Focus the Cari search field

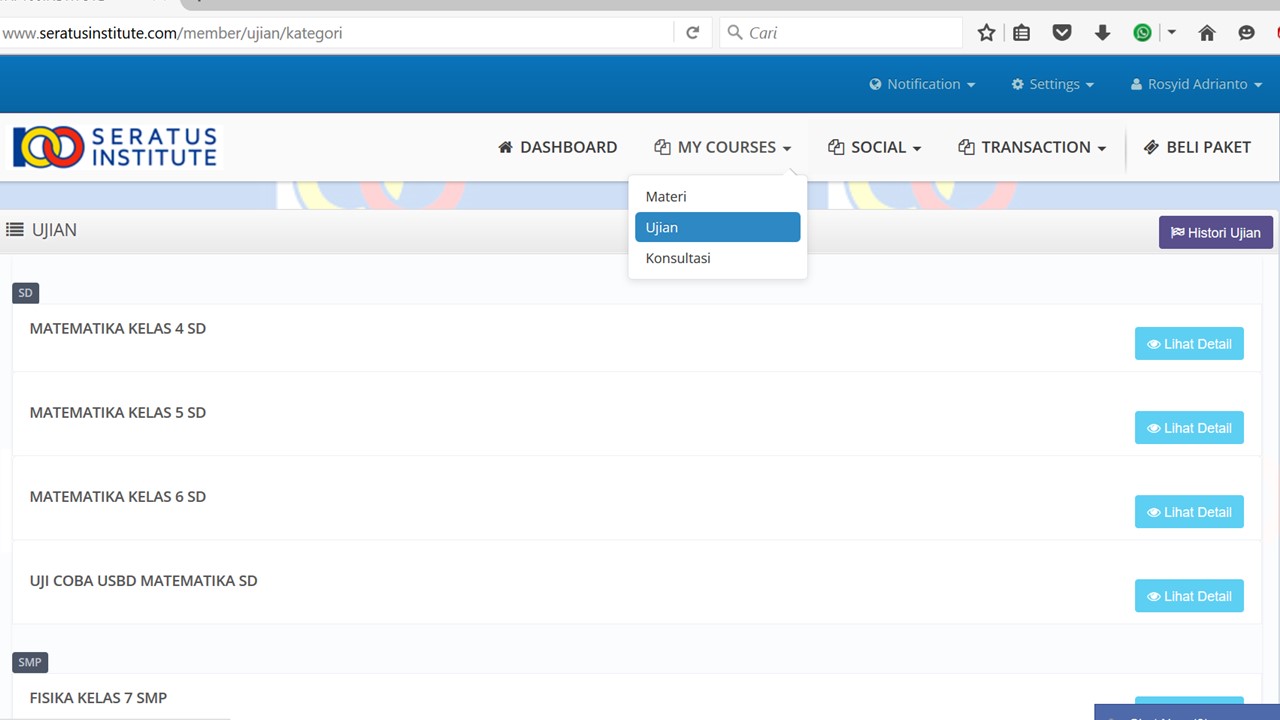point(841,33)
